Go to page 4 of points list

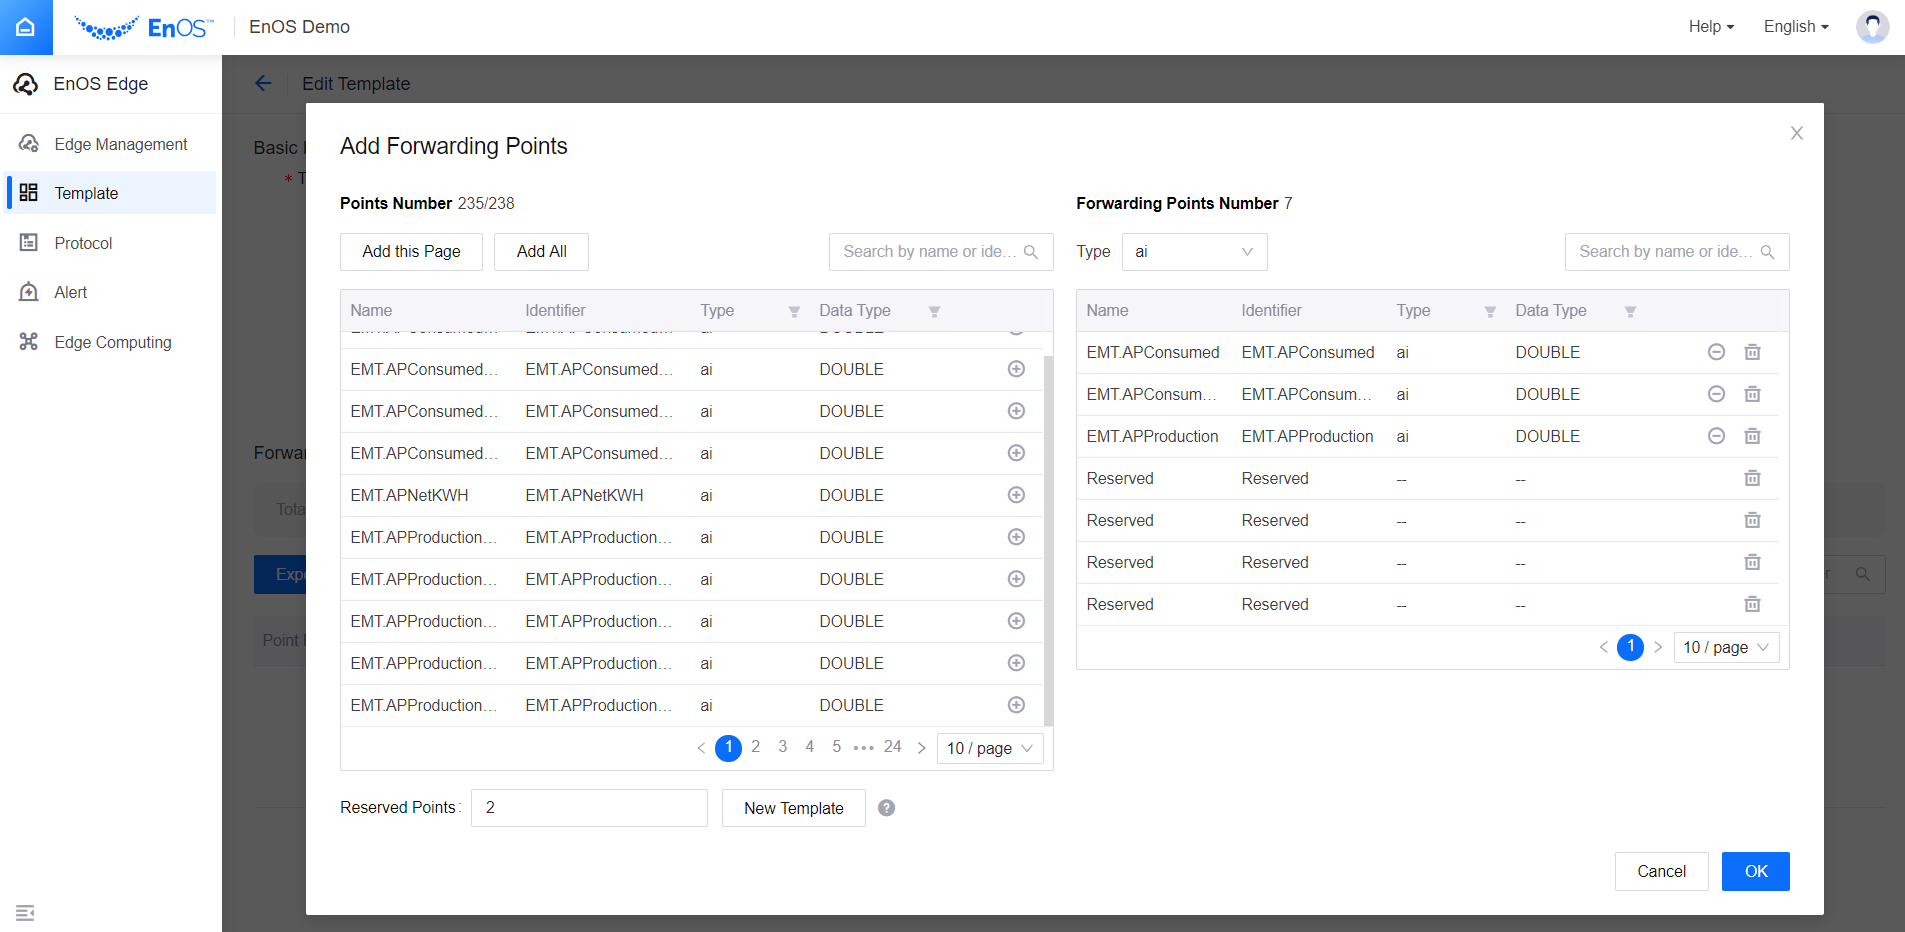click(x=809, y=747)
